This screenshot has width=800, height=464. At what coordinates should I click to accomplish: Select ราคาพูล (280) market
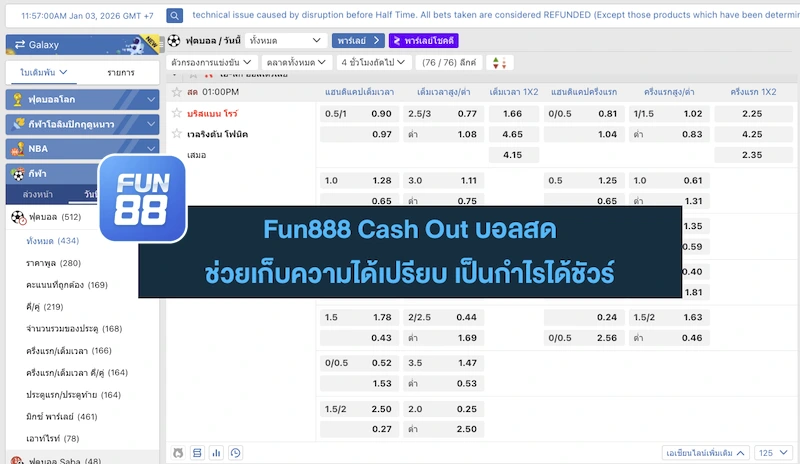click(54, 263)
